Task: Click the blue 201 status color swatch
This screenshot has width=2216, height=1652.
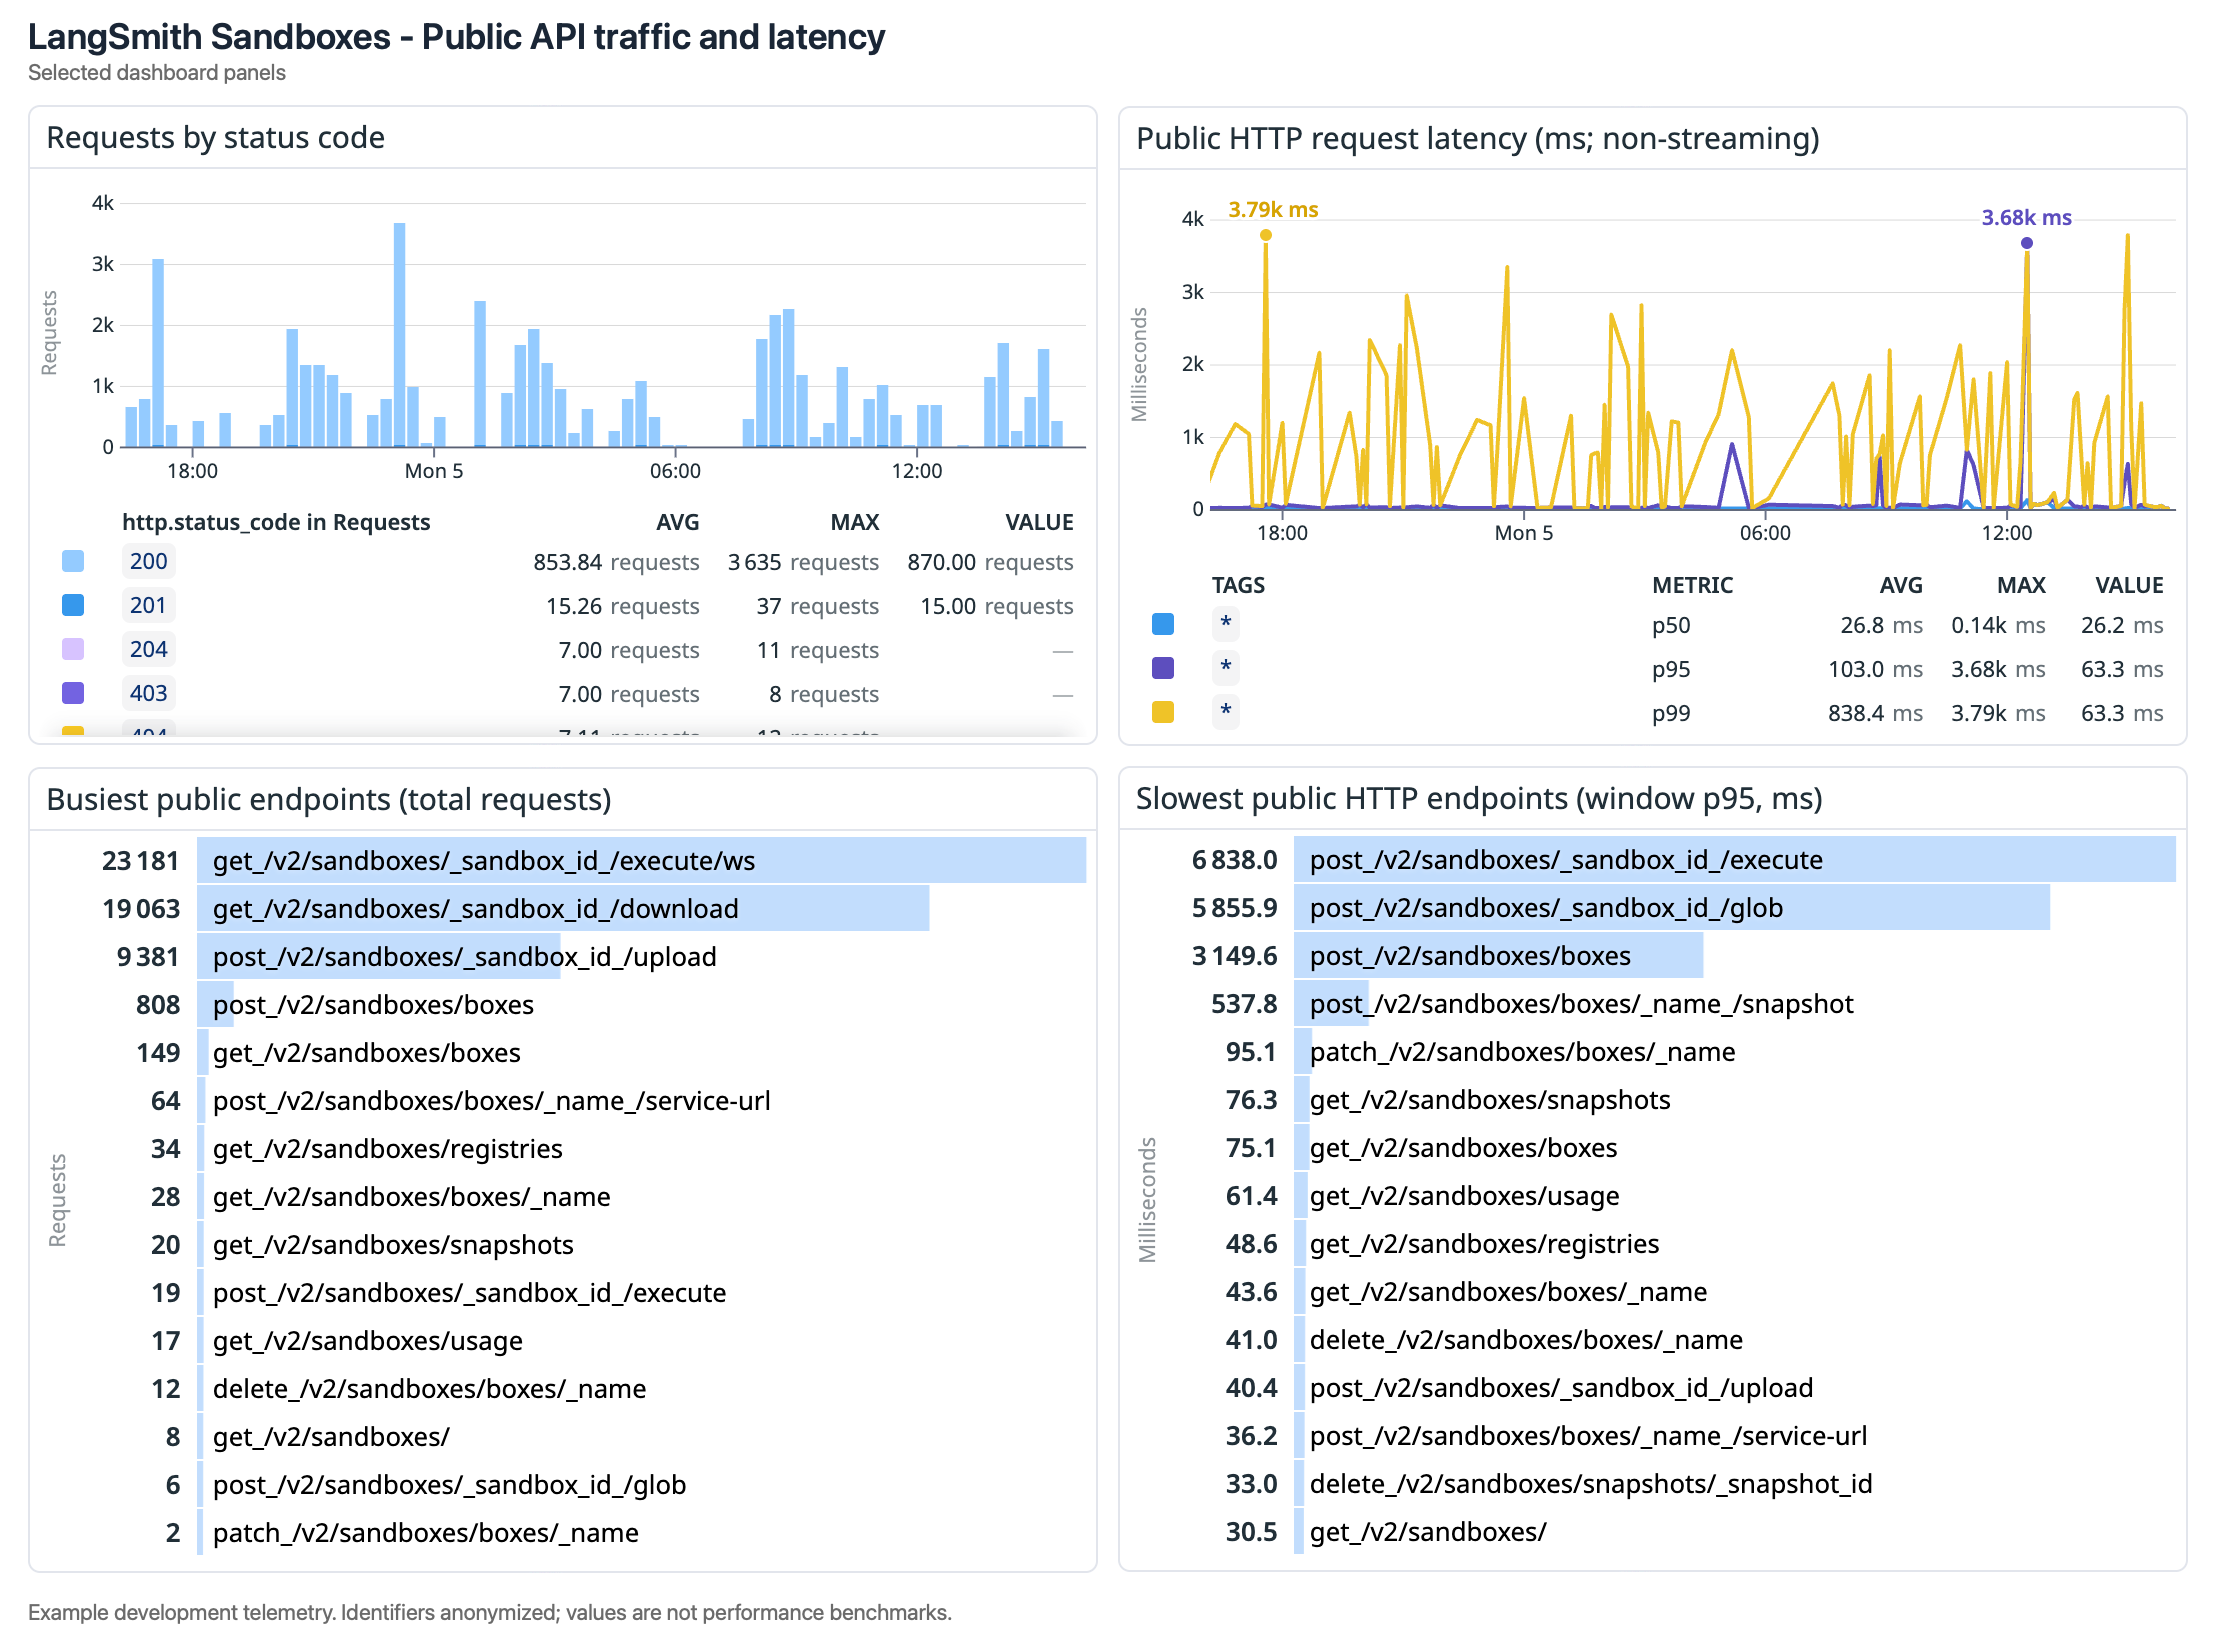Action: point(73,605)
